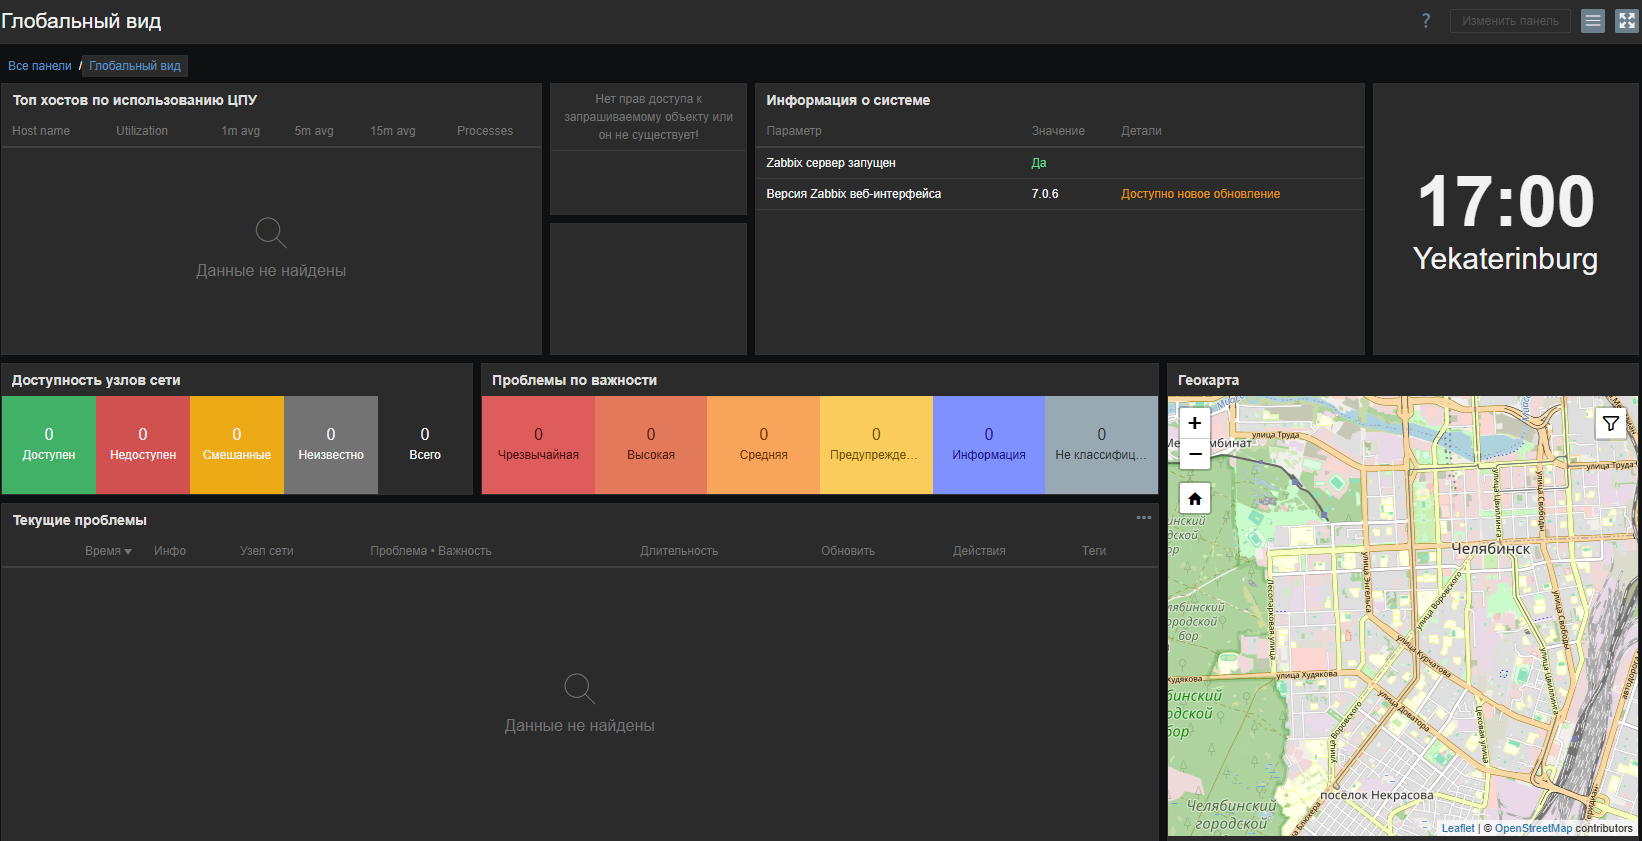Click the Изменить панель button

[1510, 21]
